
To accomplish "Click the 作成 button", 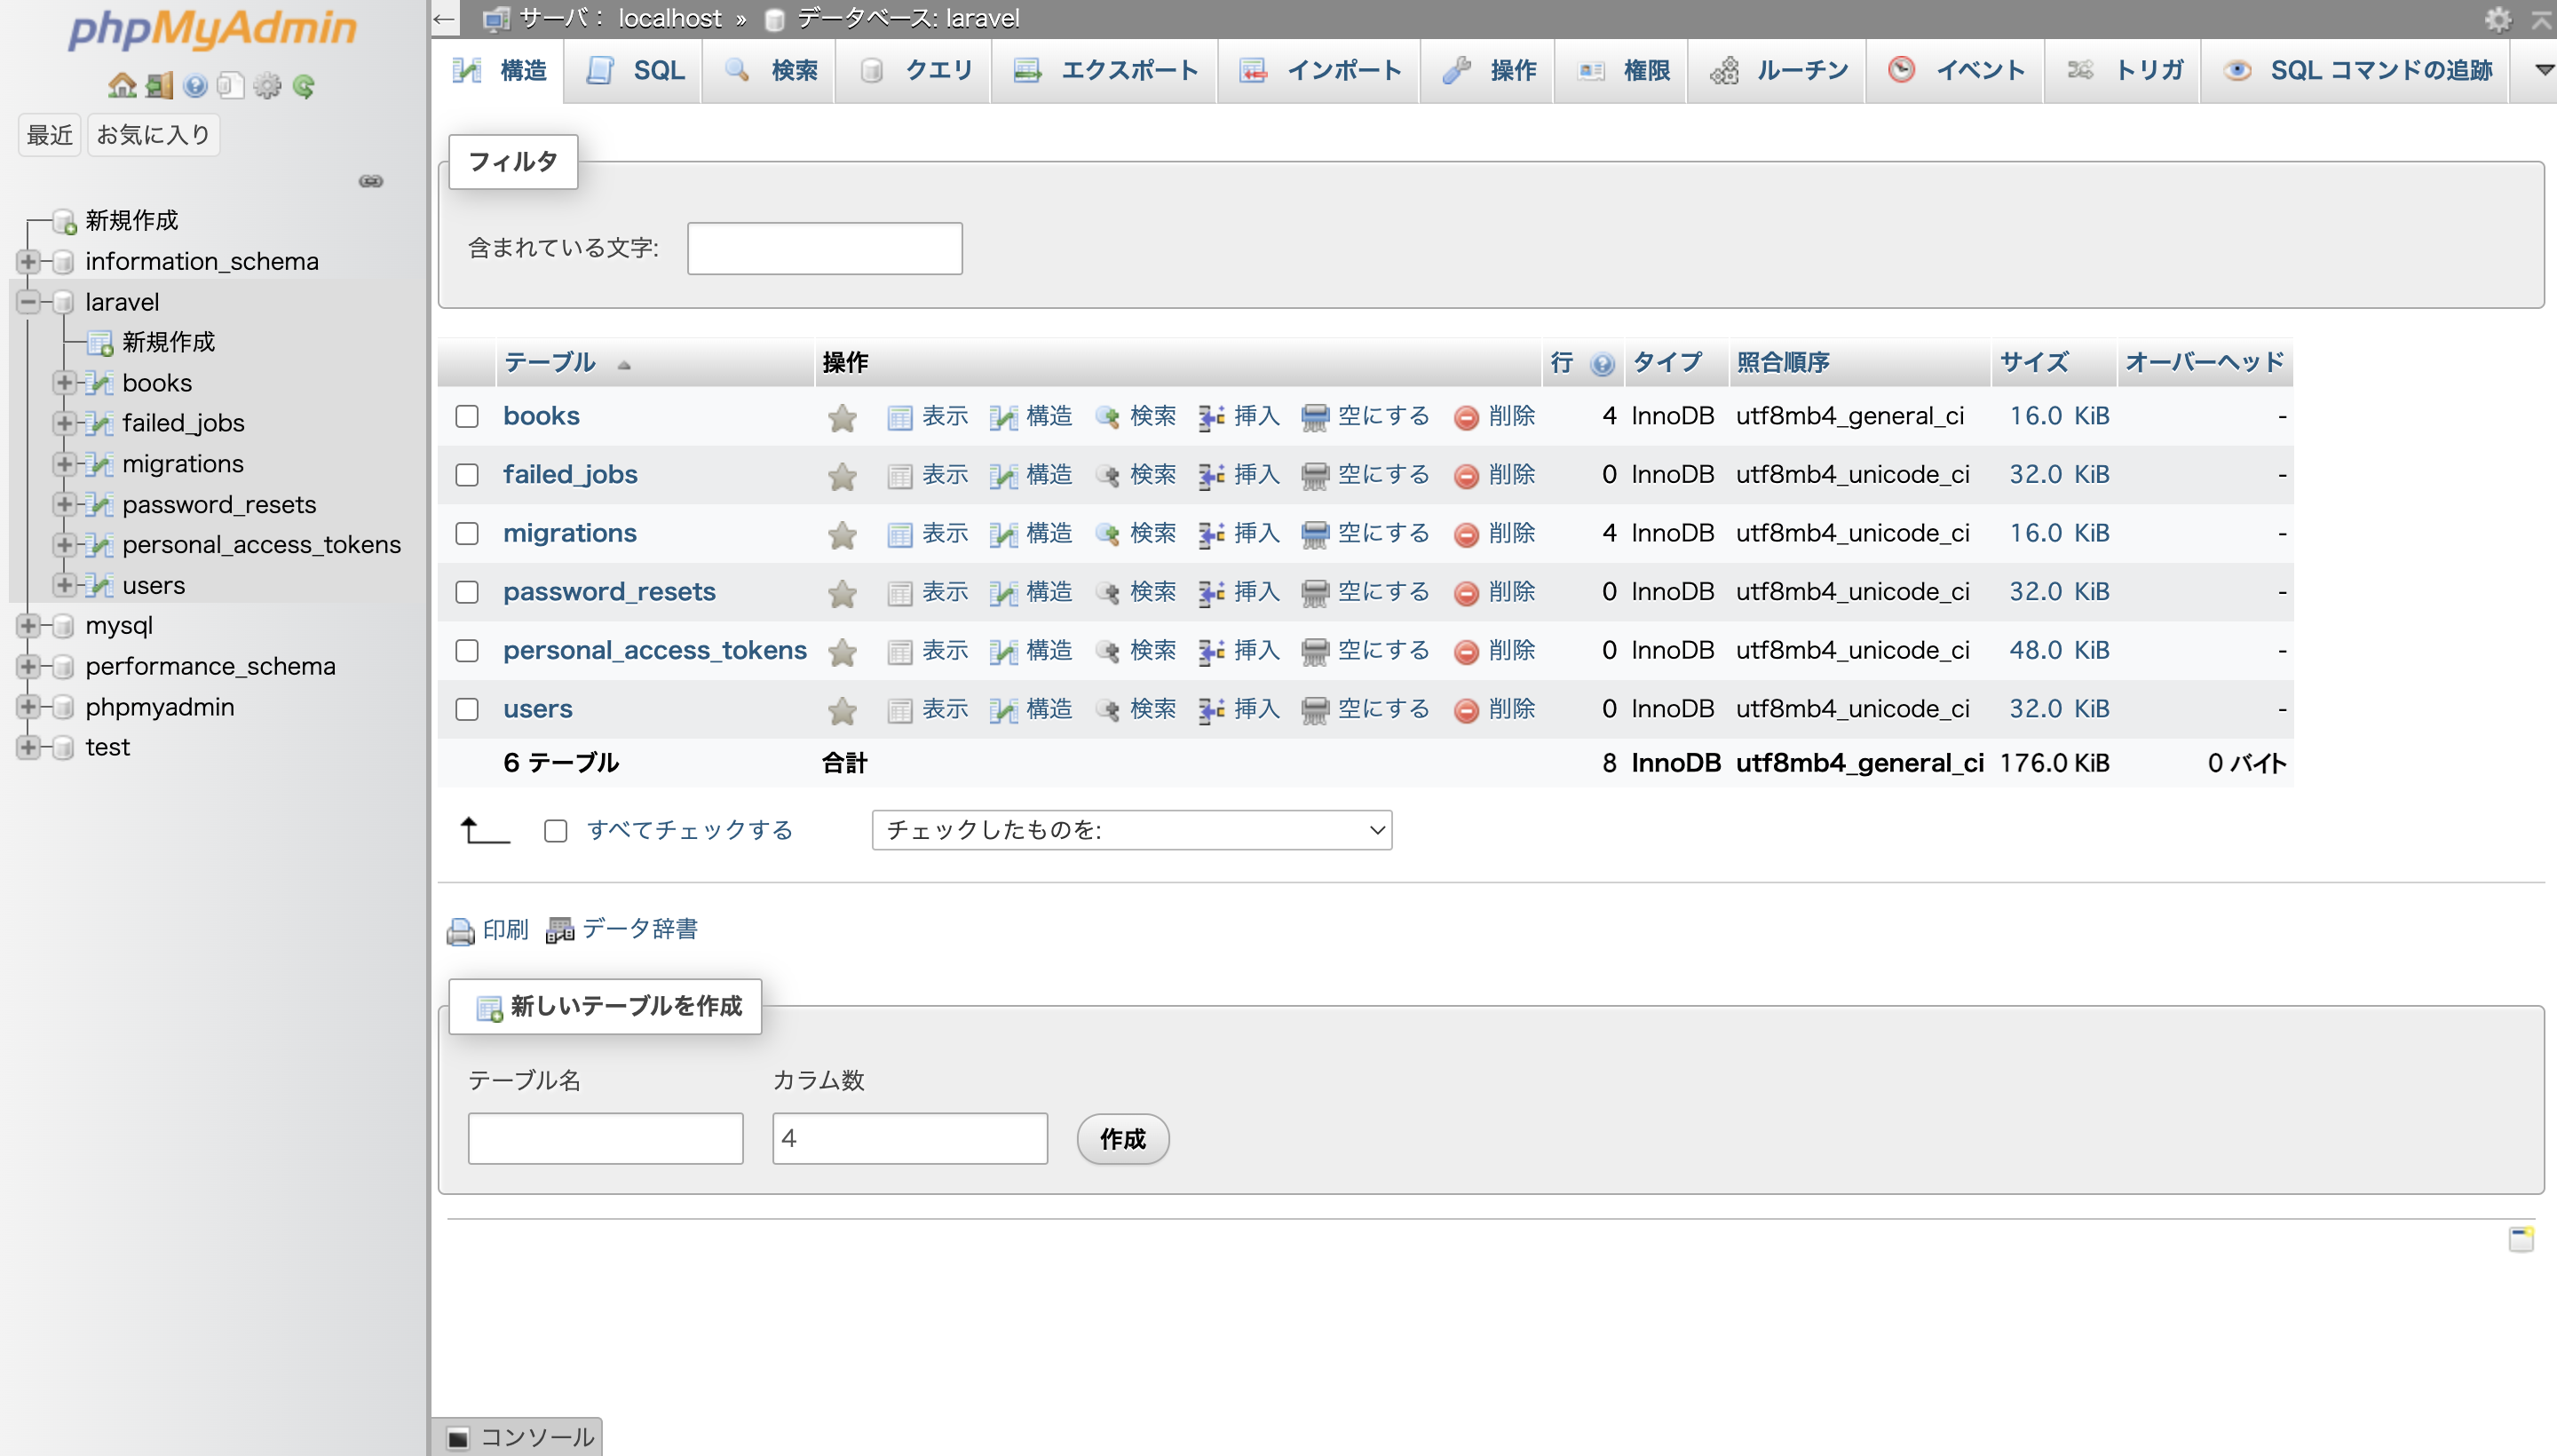I will [1123, 1139].
